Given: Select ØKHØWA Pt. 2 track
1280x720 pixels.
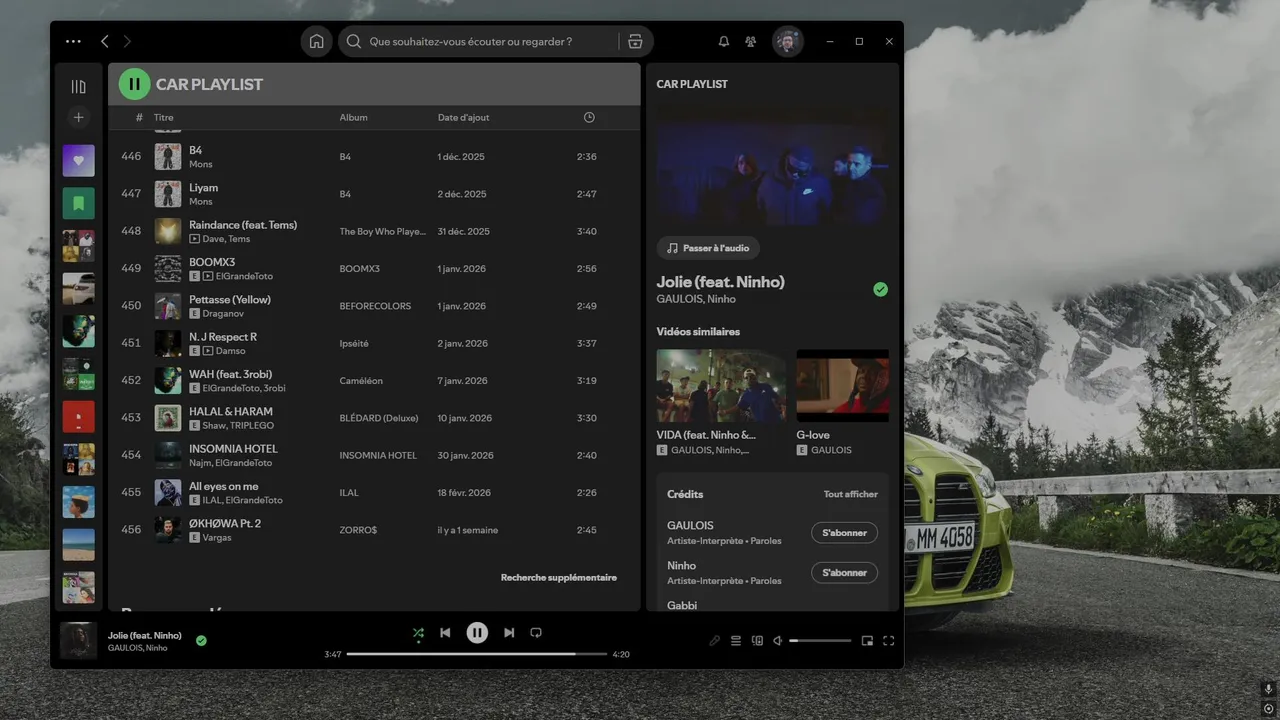Looking at the screenshot, I should click(x=374, y=530).
